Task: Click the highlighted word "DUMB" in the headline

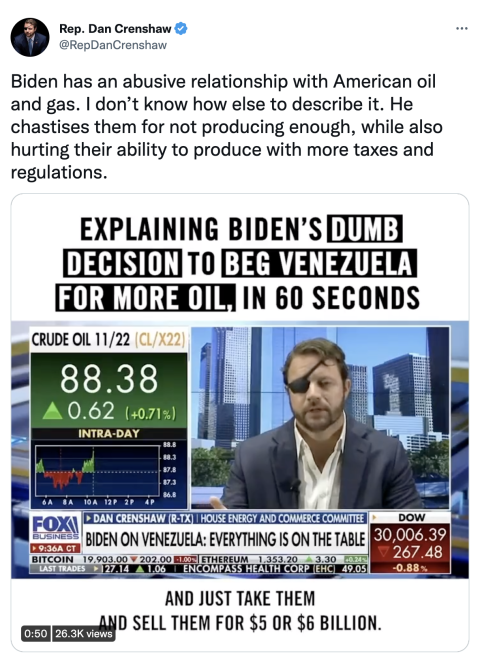Action: click(365, 229)
